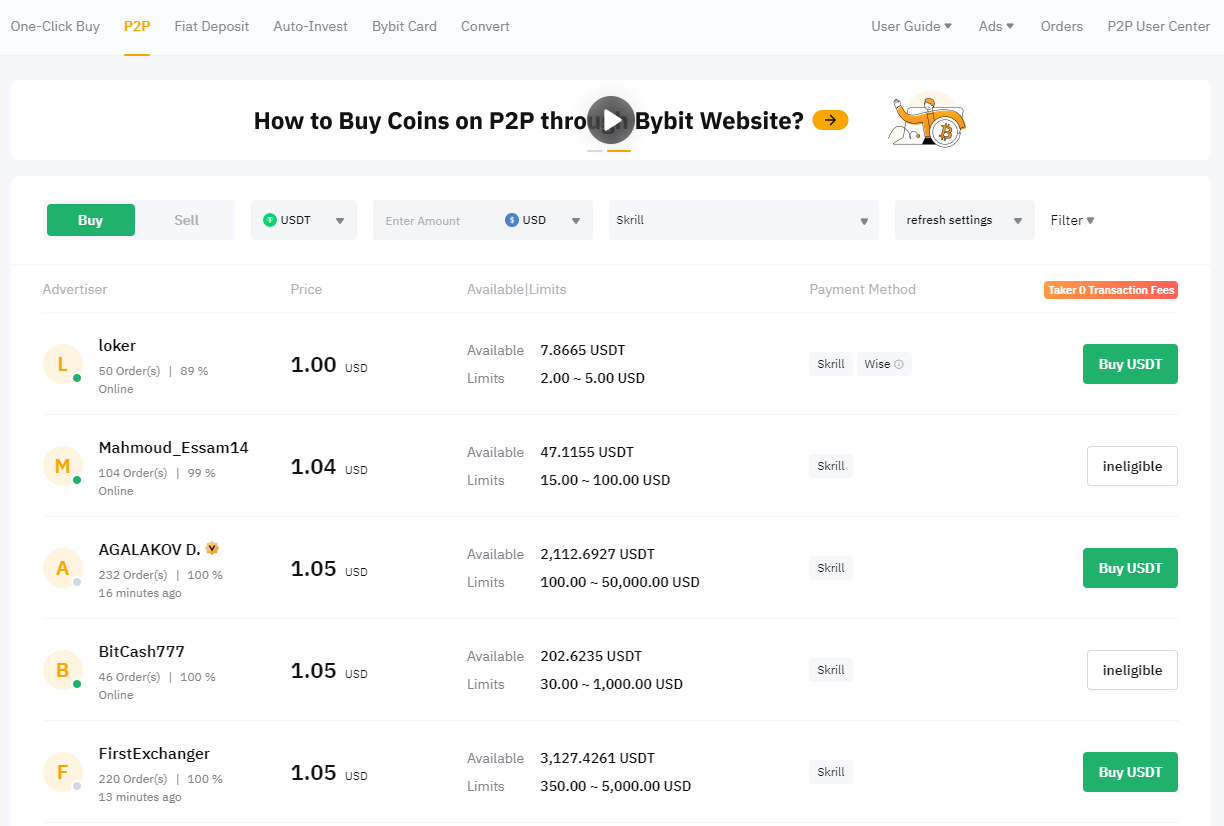This screenshot has width=1224, height=826.
Task: Open advertiser name BitCash777
Action: click(x=141, y=652)
